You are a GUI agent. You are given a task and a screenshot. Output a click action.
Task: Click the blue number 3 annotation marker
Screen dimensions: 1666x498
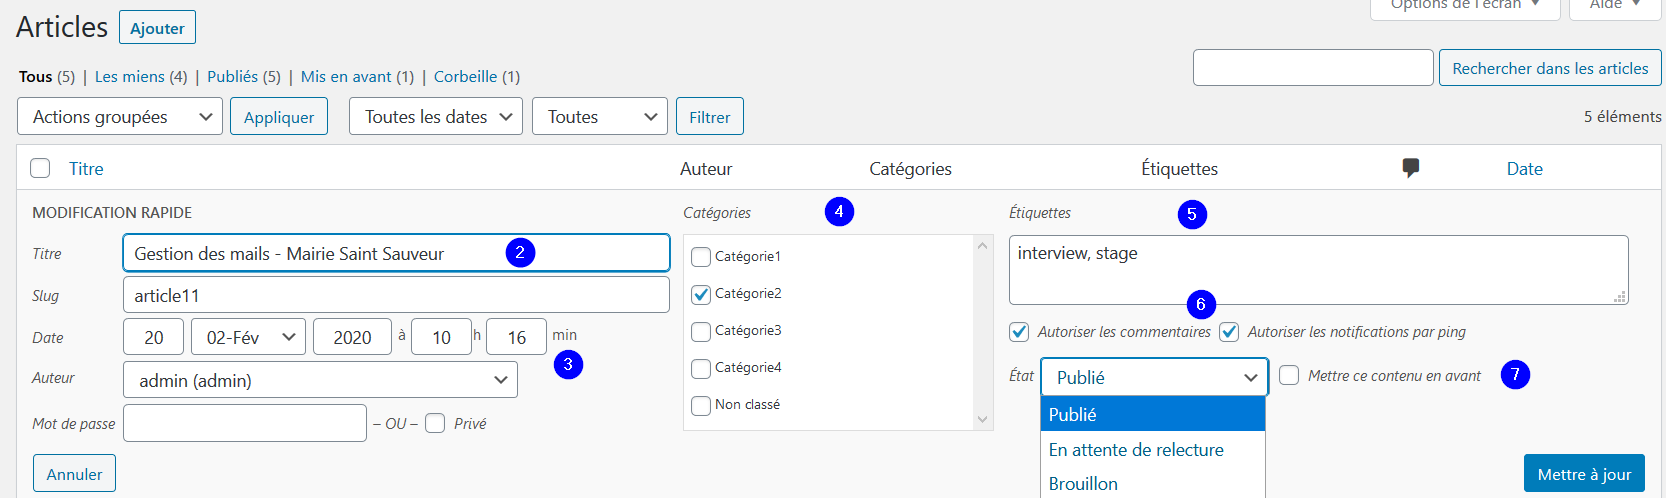pyautogui.click(x=568, y=364)
